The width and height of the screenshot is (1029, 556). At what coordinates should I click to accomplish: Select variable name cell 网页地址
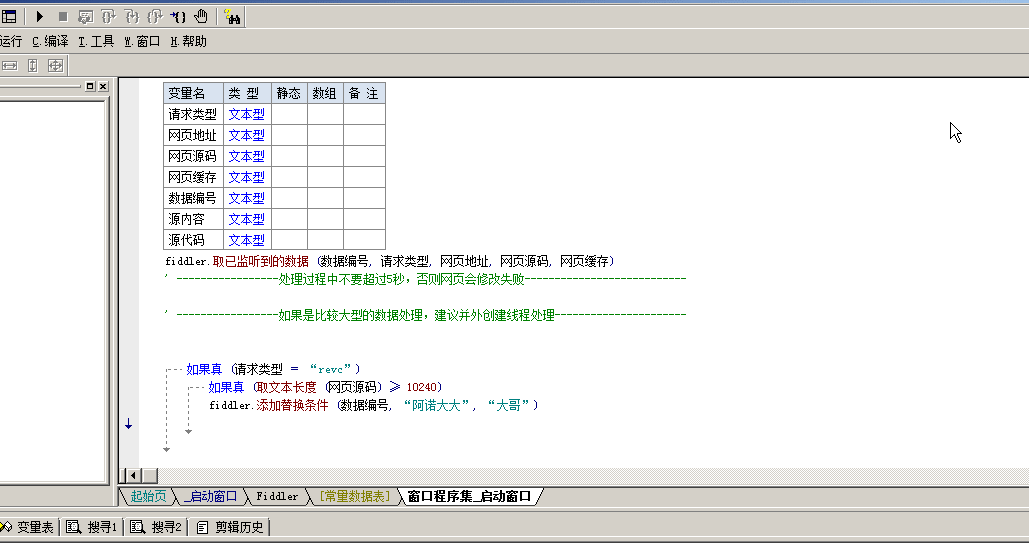pyautogui.click(x=193, y=135)
